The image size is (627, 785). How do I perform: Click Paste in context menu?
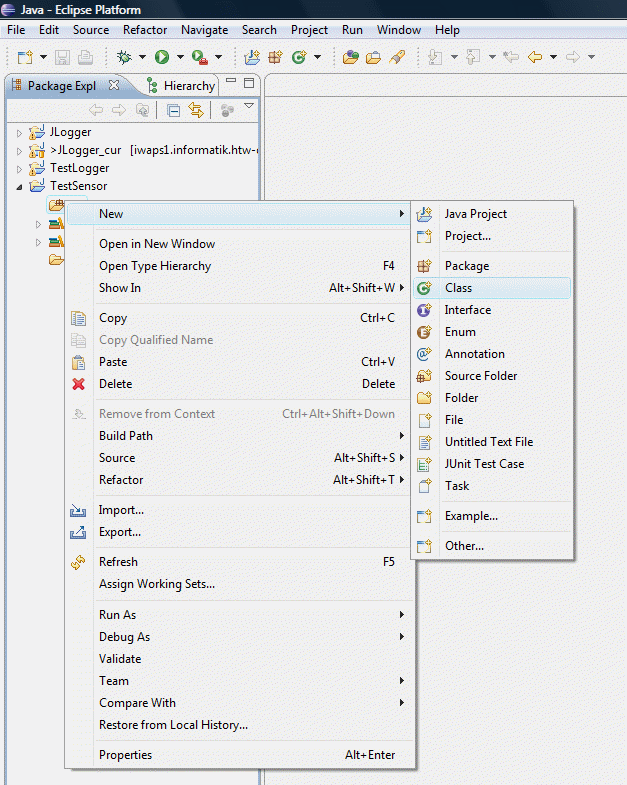tap(239, 362)
